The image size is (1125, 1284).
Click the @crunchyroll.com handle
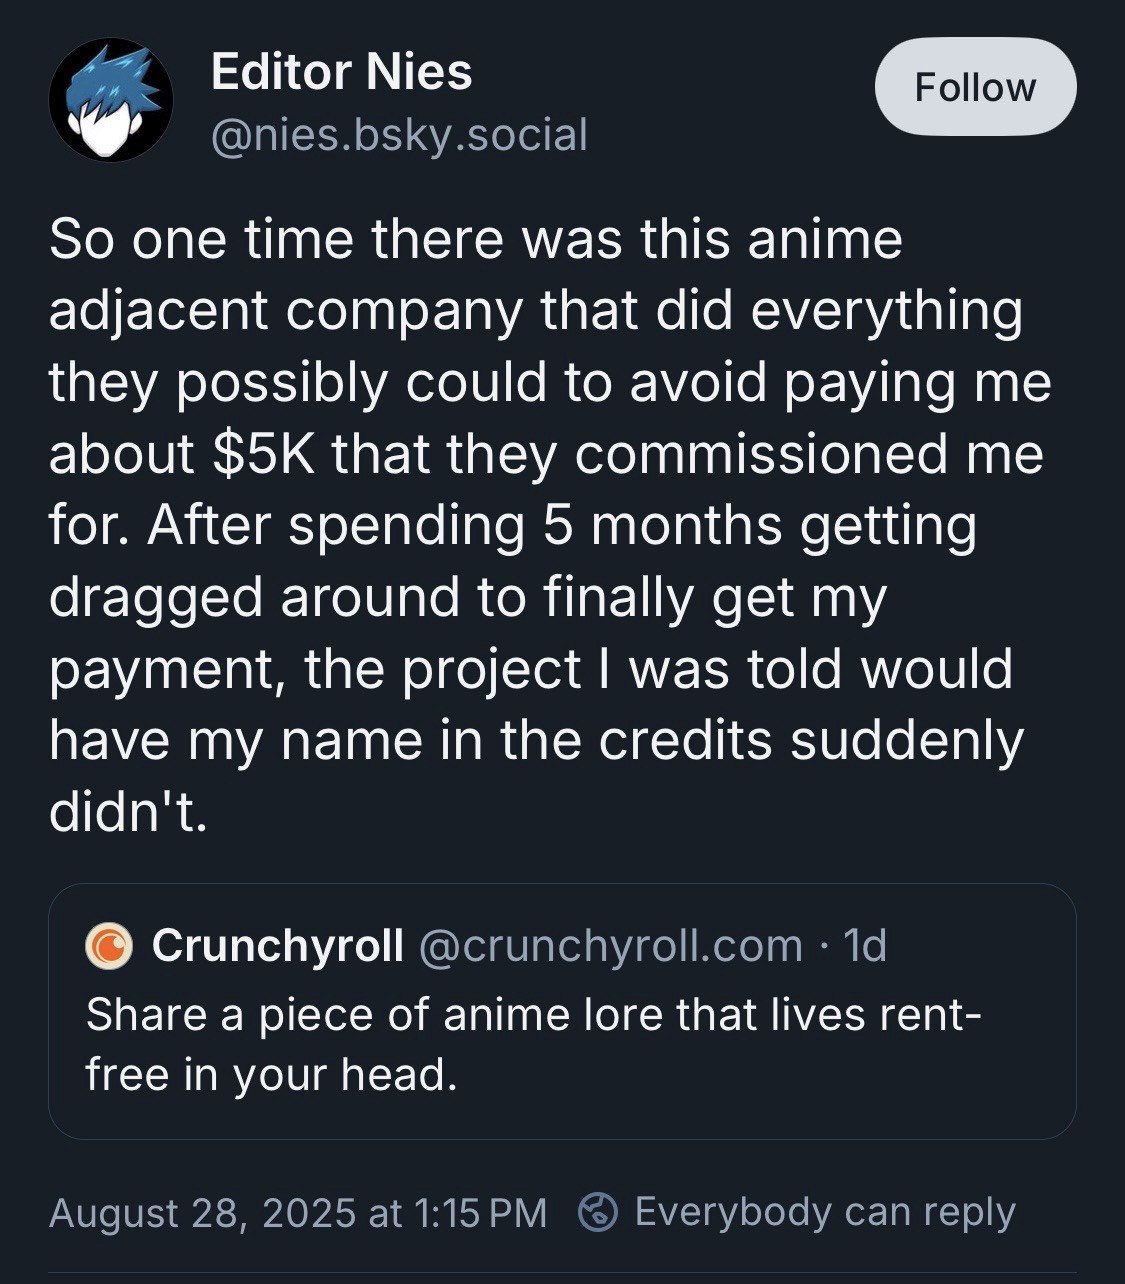pyautogui.click(x=610, y=945)
